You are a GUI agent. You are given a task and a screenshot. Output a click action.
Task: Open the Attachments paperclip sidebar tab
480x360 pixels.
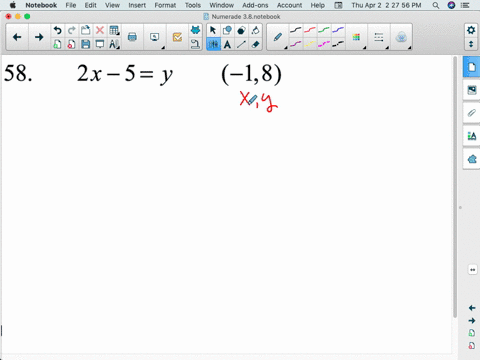click(x=472, y=113)
